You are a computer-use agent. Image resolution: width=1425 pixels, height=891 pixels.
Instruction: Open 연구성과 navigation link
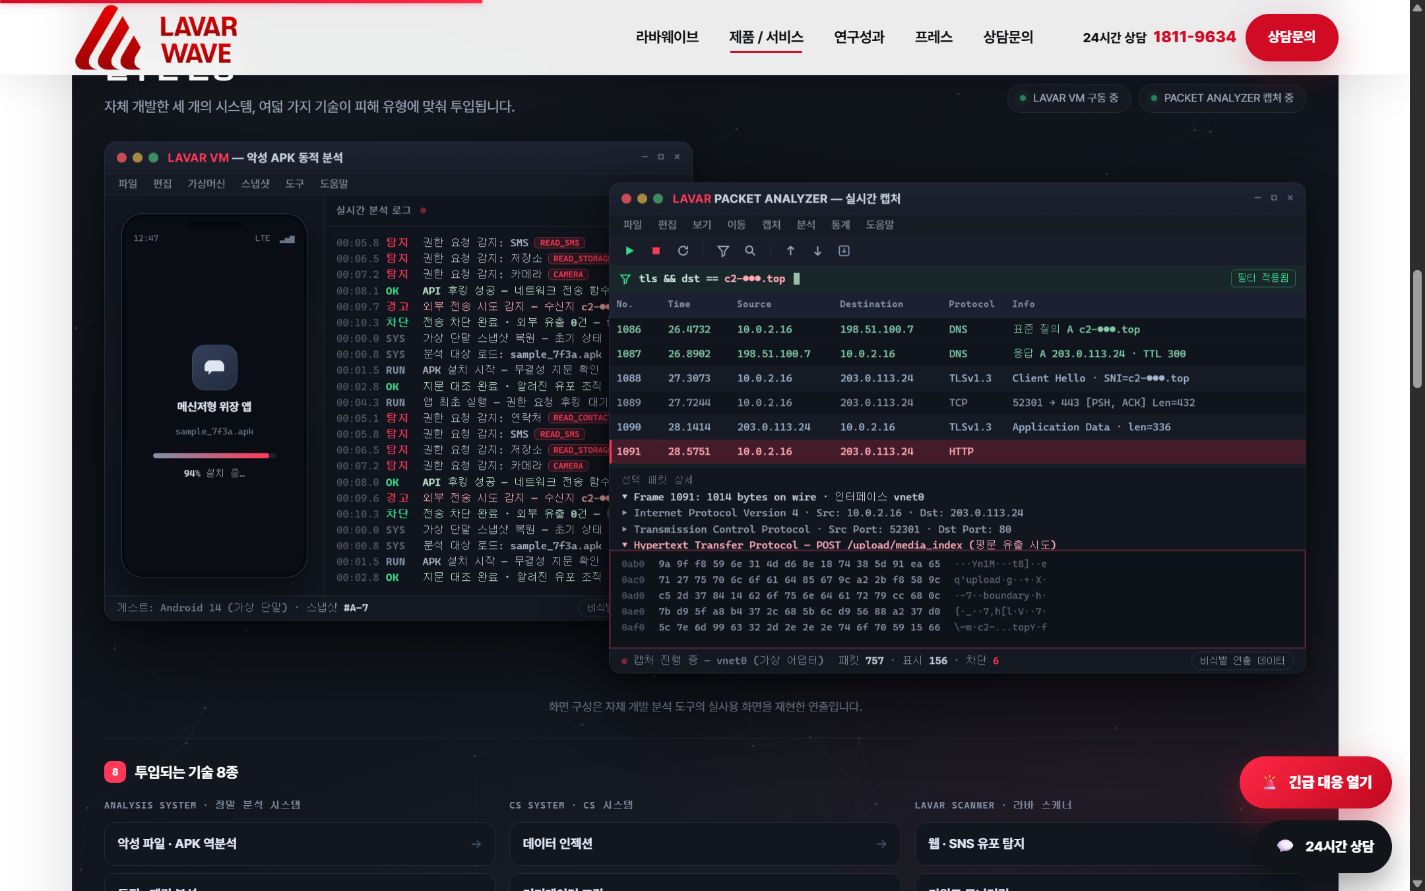click(x=859, y=37)
